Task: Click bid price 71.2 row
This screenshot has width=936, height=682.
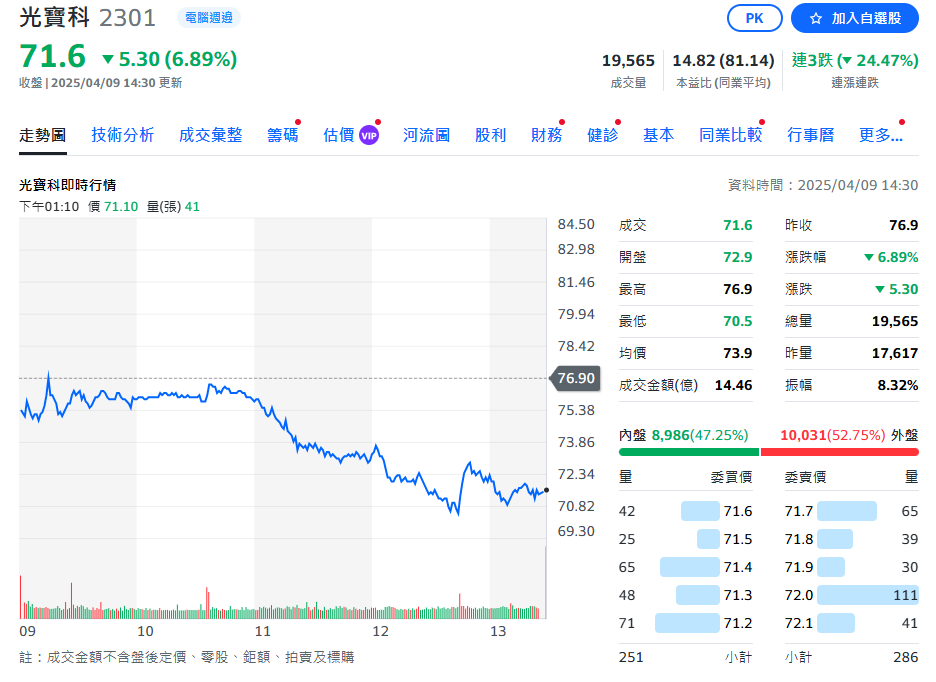Action: pos(685,623)
